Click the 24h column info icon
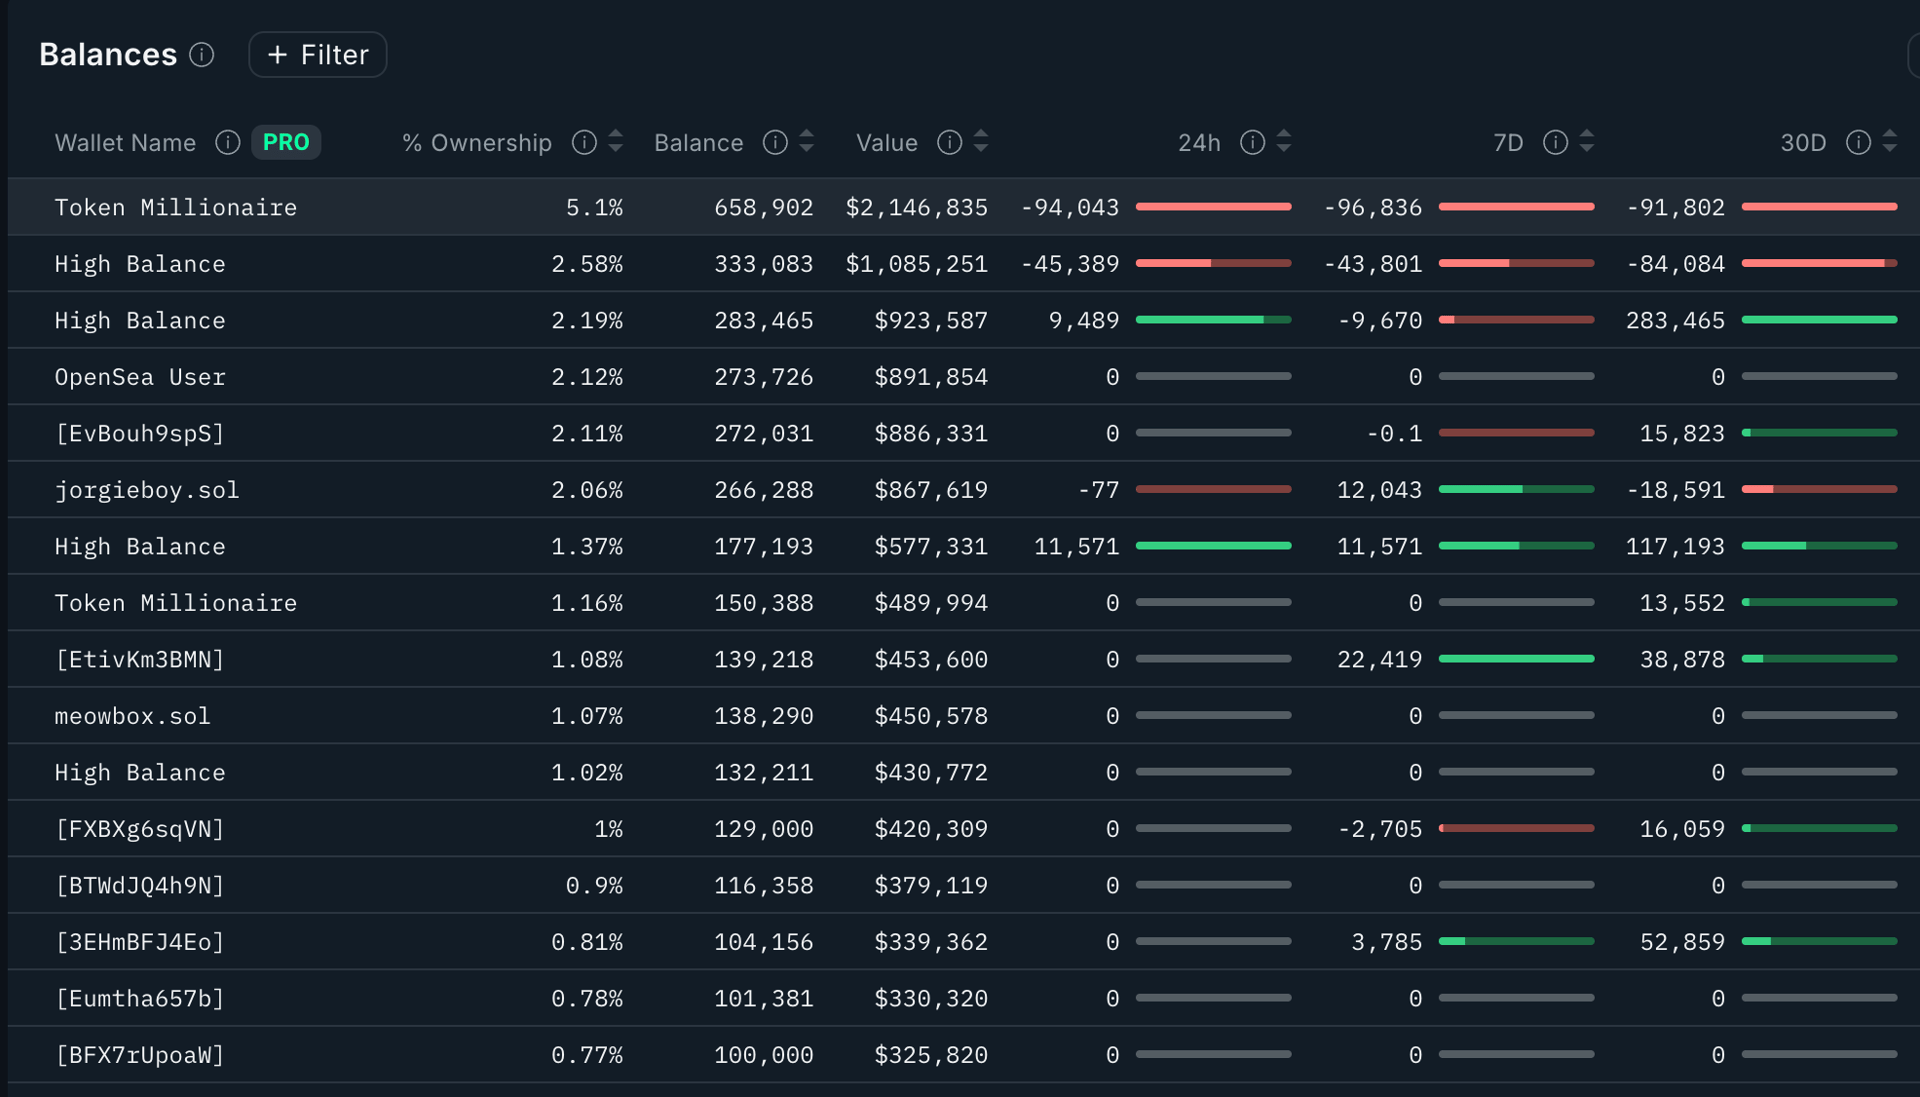The height and width of the screenshot is (1097, 1920). [1252, 143]
